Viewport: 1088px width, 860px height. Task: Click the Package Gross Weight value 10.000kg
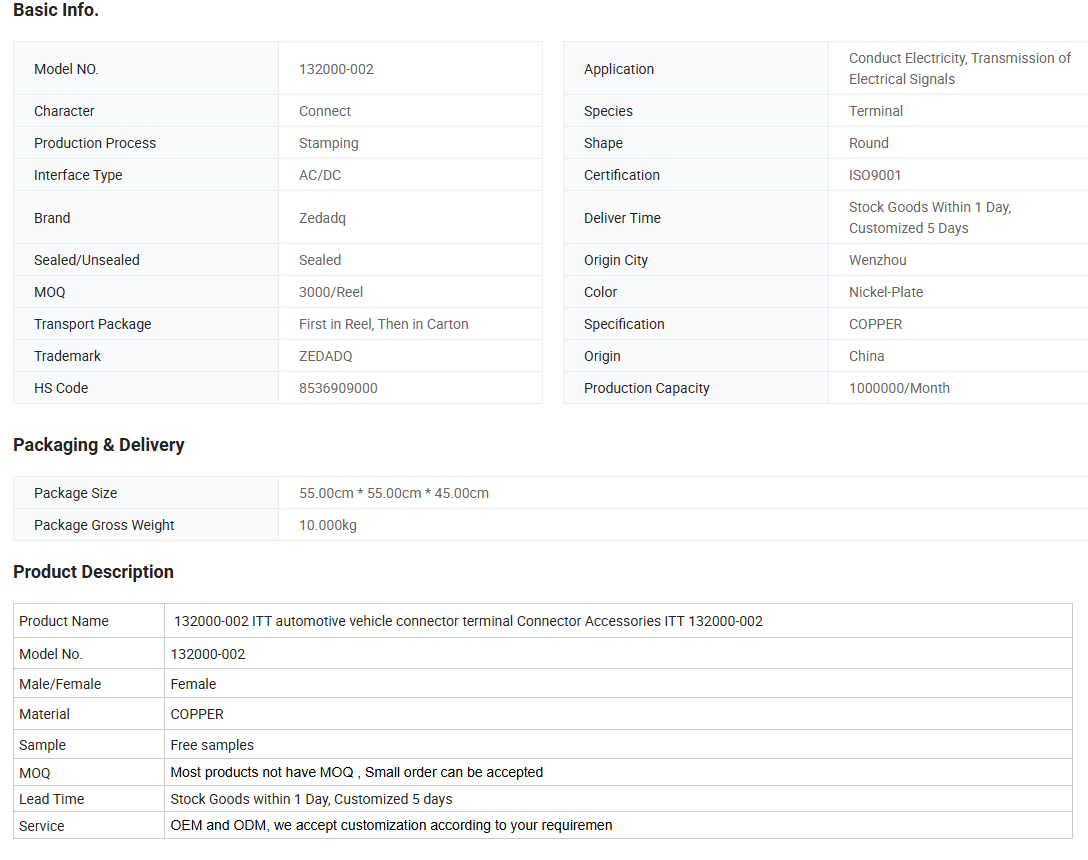[x=328, y=525]
